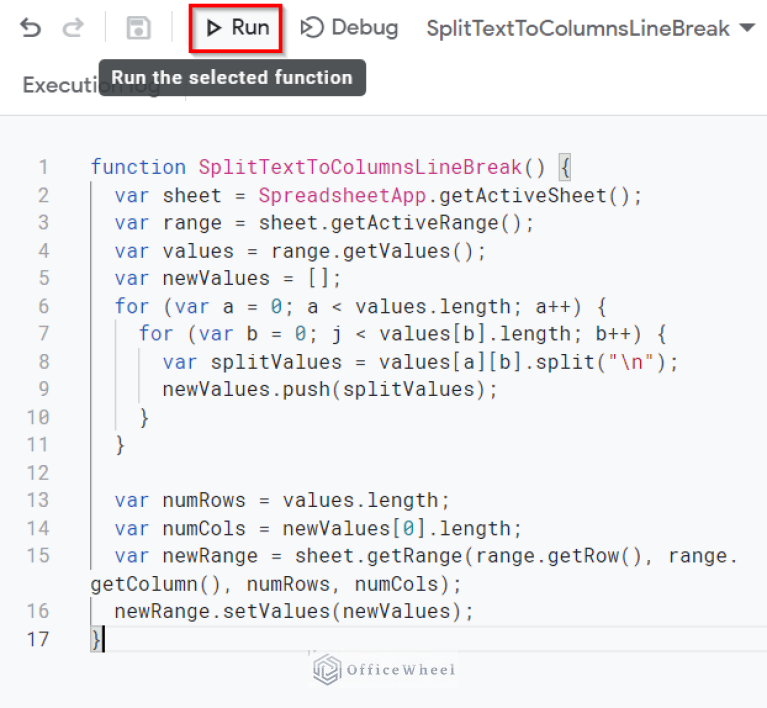Click the function name SplitTextToColumnsLineBreak on line 1

tap(360, 167)
